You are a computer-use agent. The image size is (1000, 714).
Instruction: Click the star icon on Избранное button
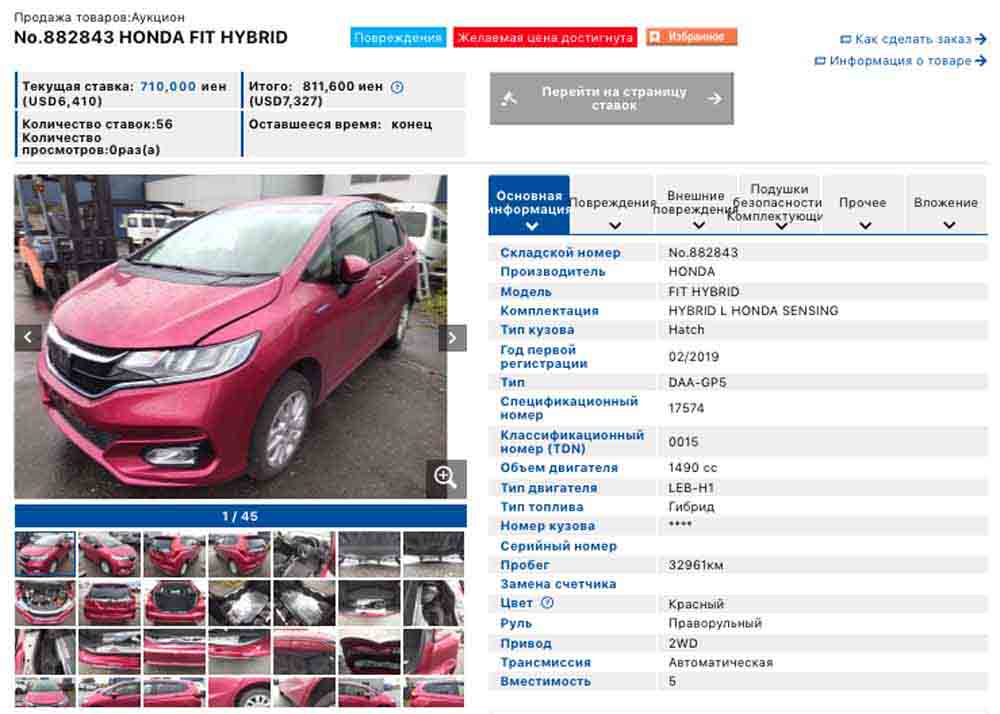pos(655,37)
